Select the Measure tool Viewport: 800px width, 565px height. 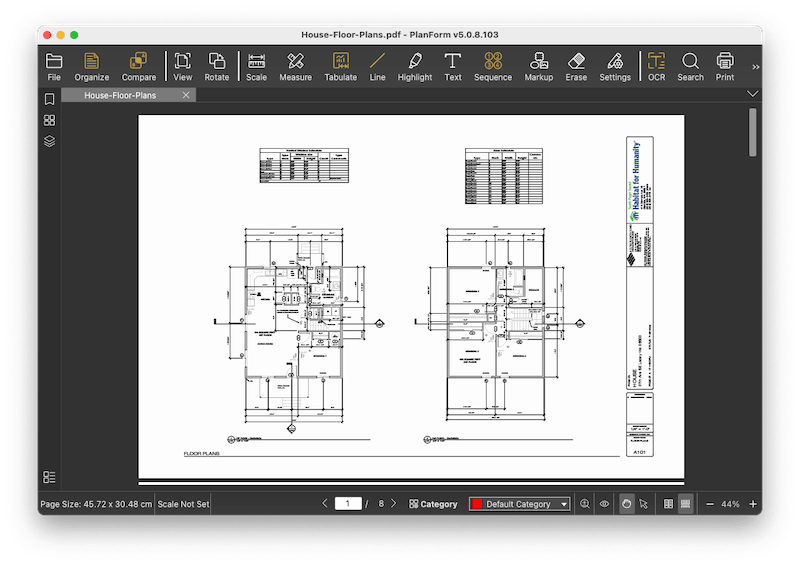295,67
